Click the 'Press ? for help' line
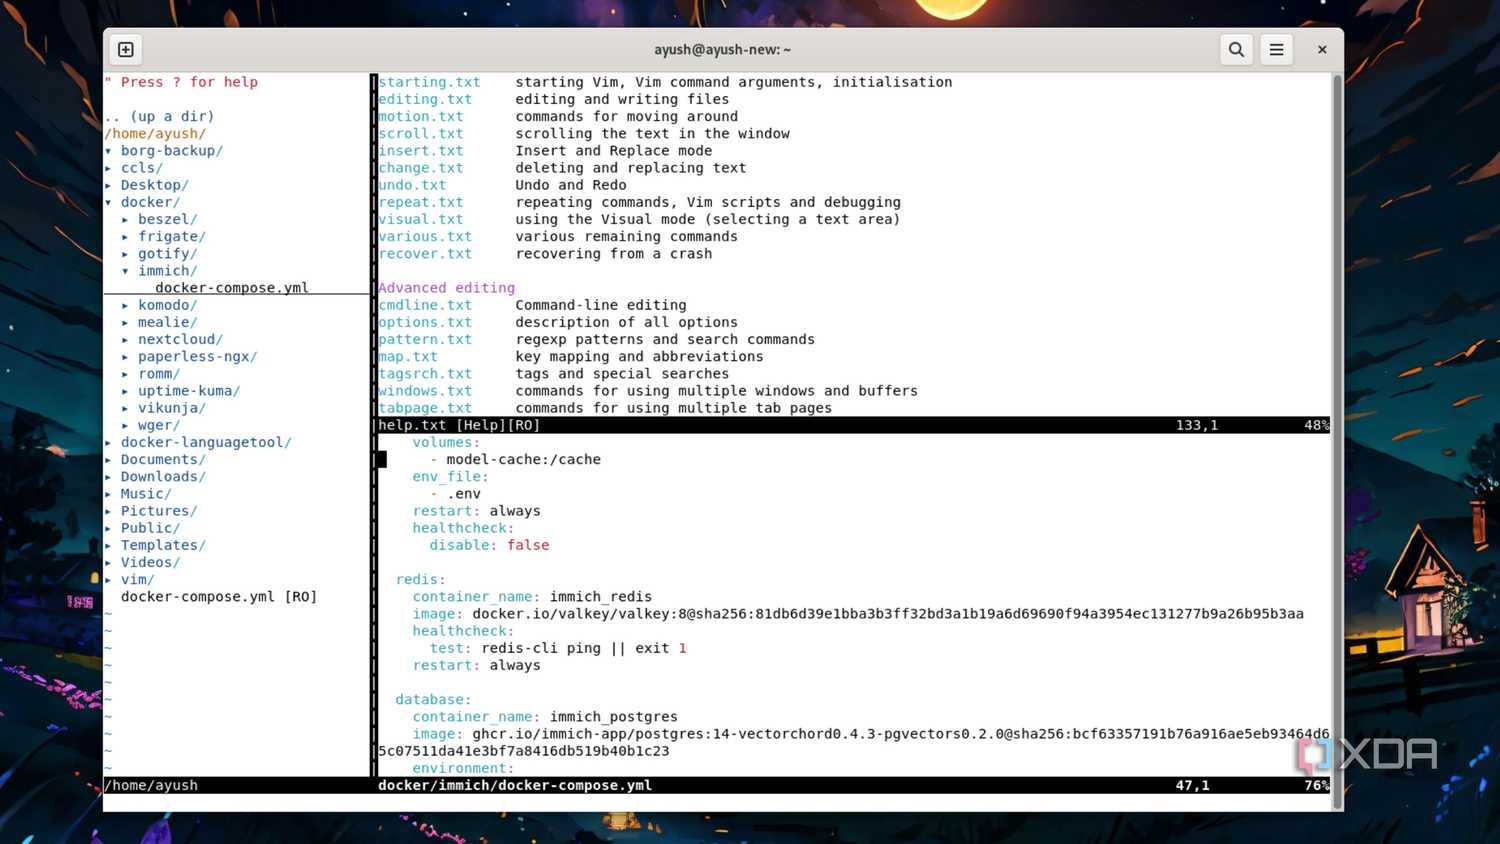The image size is (1500, 844). point(181,82)
